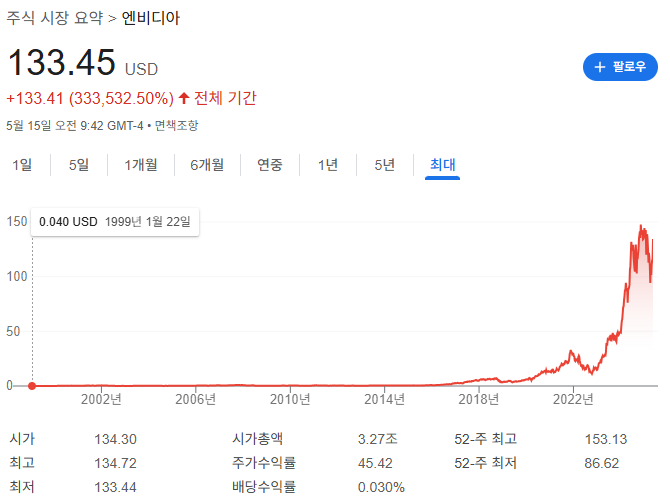Click the 엔비디아 company name heading
The height and width of the screenshot is (497, 670).
coord(151,18)
